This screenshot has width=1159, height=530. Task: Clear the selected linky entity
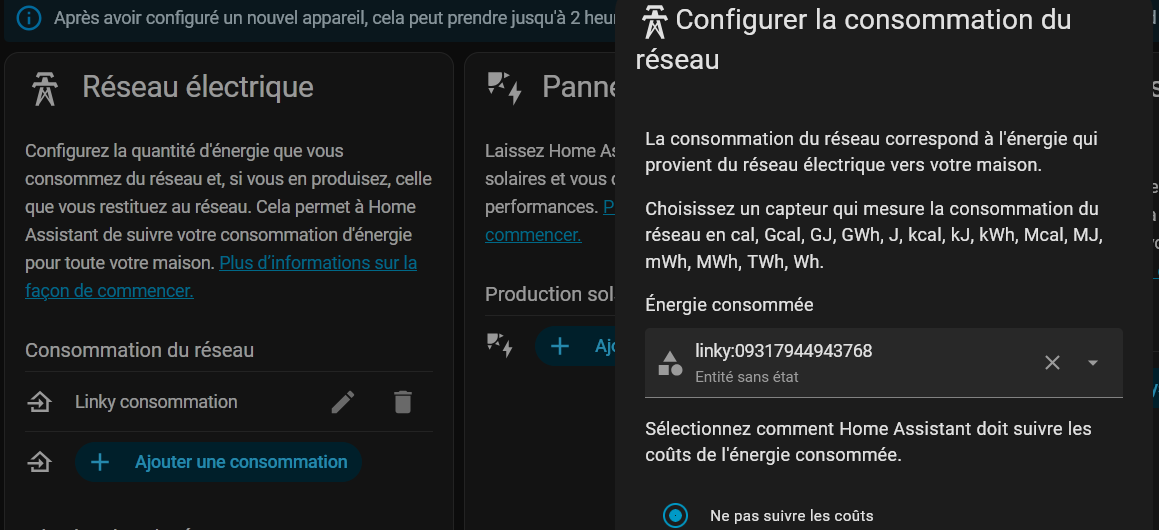tap(1052, 363)
